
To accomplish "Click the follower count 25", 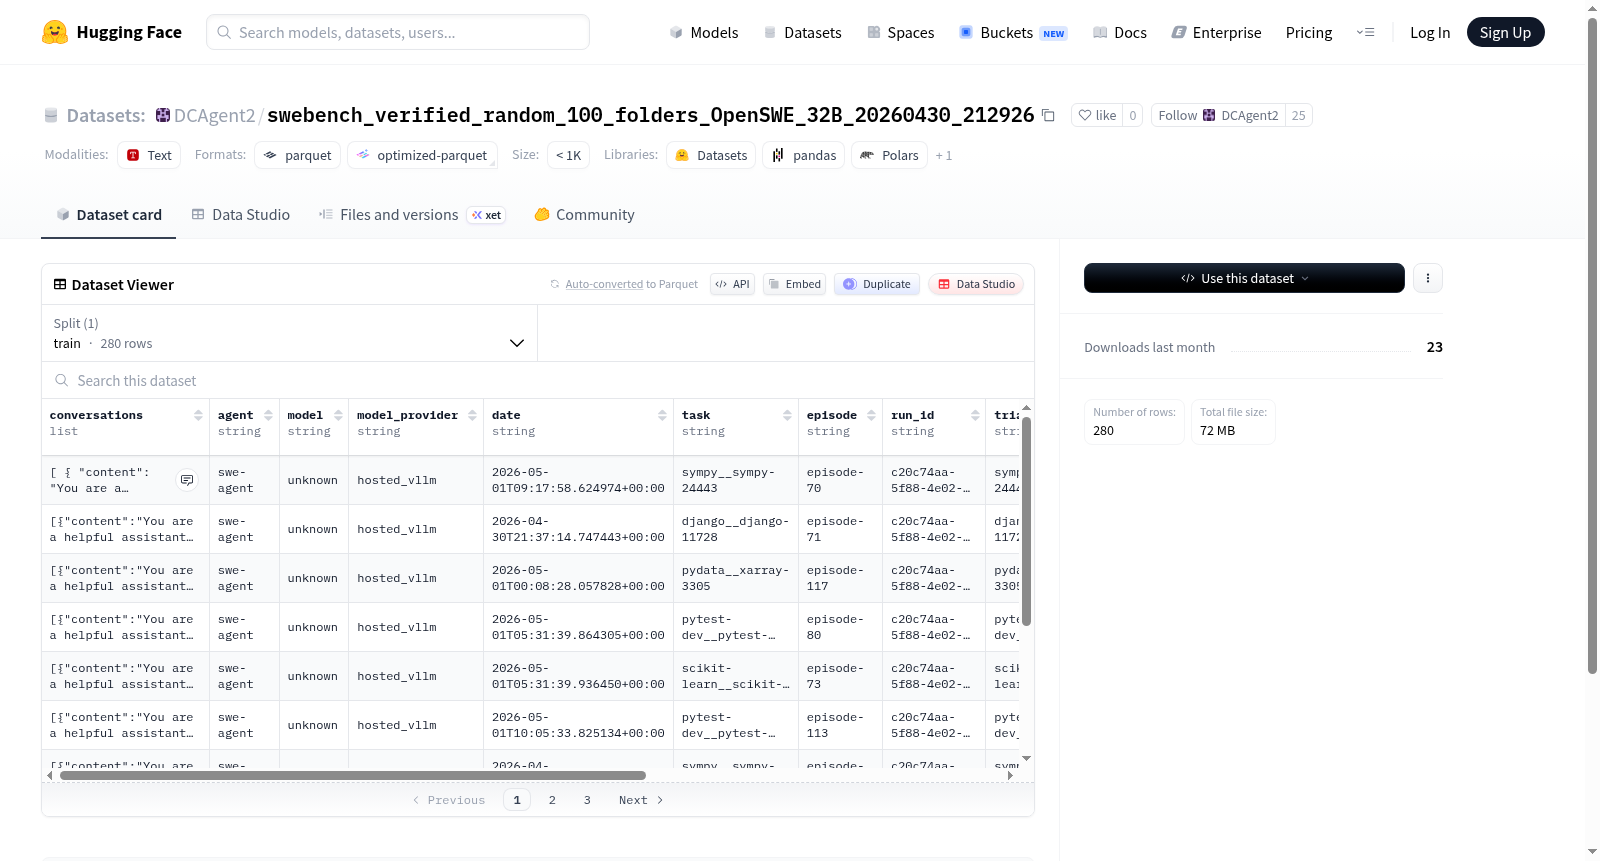I will coord(1298,115).
